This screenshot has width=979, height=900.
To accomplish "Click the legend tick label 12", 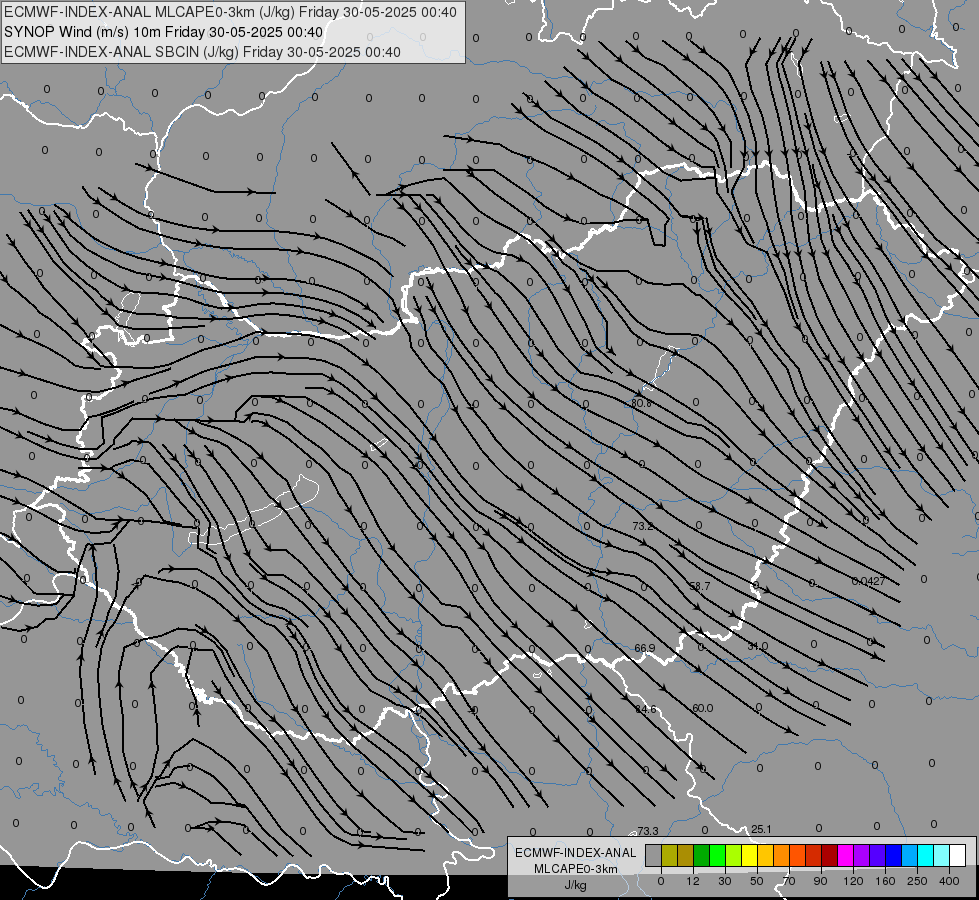I will pos(693,881).
